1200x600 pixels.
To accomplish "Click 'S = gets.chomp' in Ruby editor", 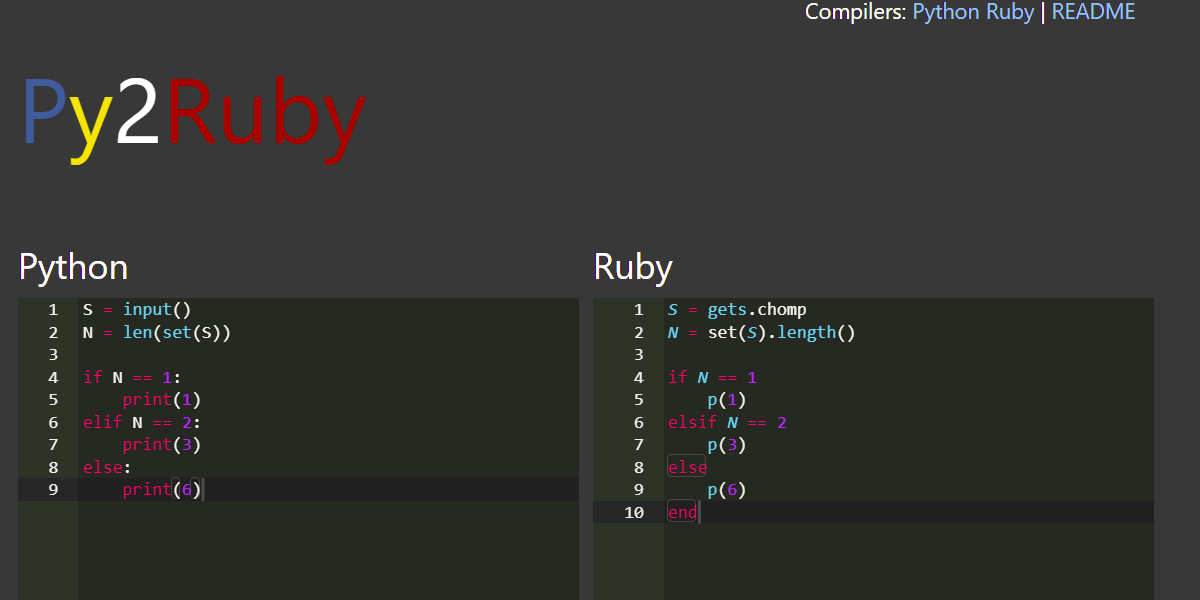I will (x=737, y=310).
